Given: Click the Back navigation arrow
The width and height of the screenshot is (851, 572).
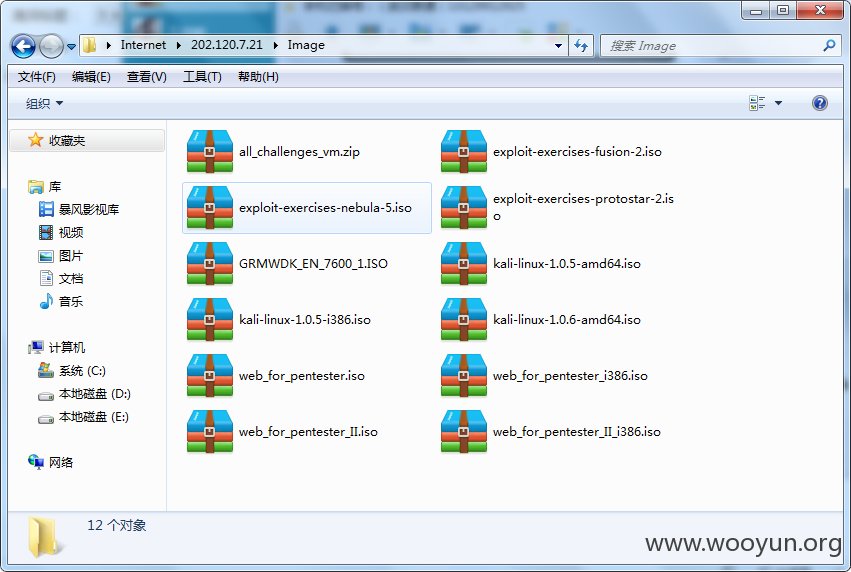Looking at the screenshot, I should point(23,46).
